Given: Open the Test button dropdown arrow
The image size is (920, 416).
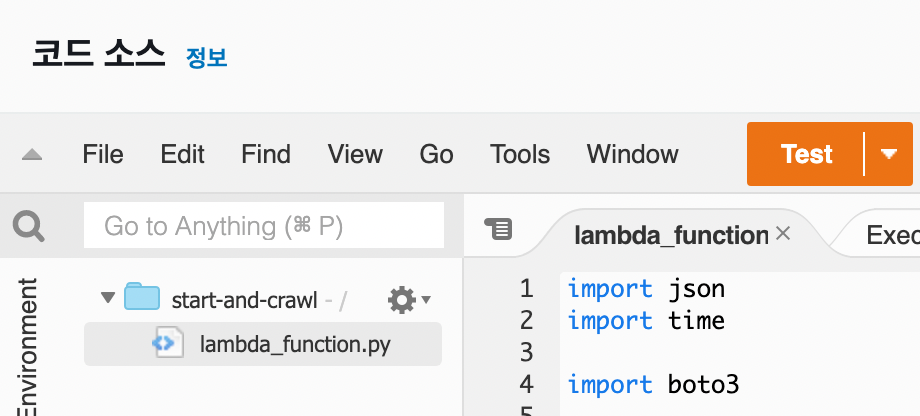Looking at the screenshot, I should pyautogui.click(x=889, y=154).
